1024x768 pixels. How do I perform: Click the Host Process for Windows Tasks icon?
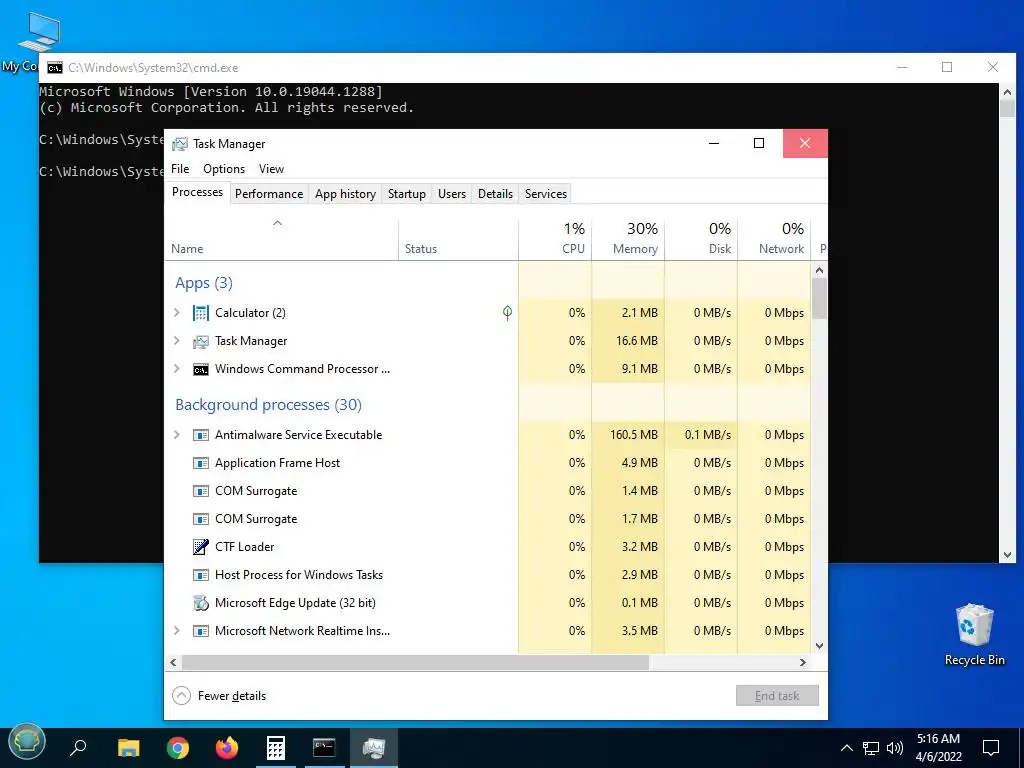[200, 575]
